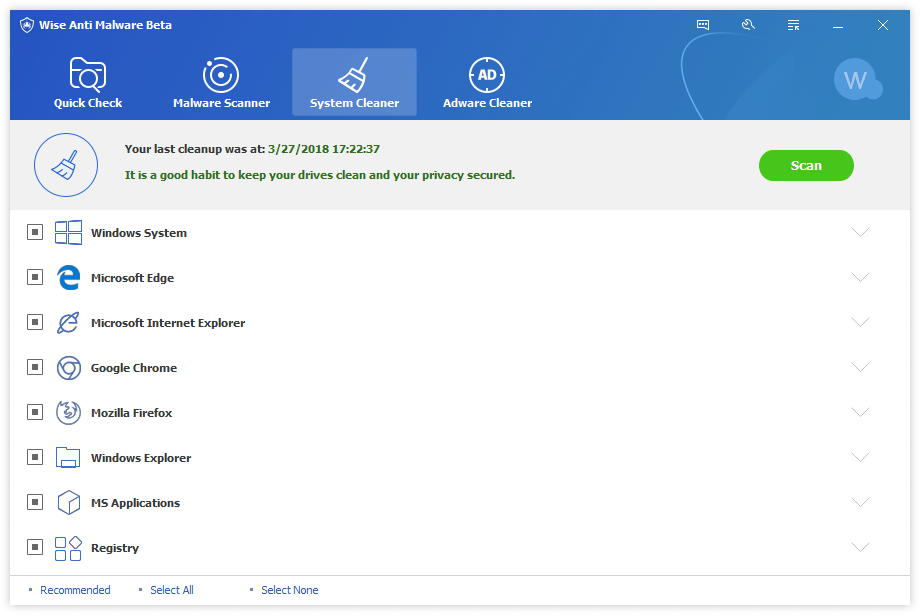The height and width of the screenshot is (615, 920).
Task: Expand the Google Chrome section chevron
Action: coord(860,367)
